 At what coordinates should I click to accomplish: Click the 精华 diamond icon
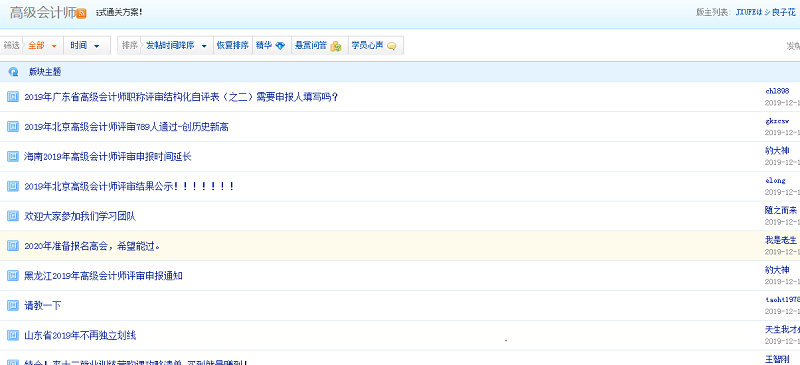280,45
